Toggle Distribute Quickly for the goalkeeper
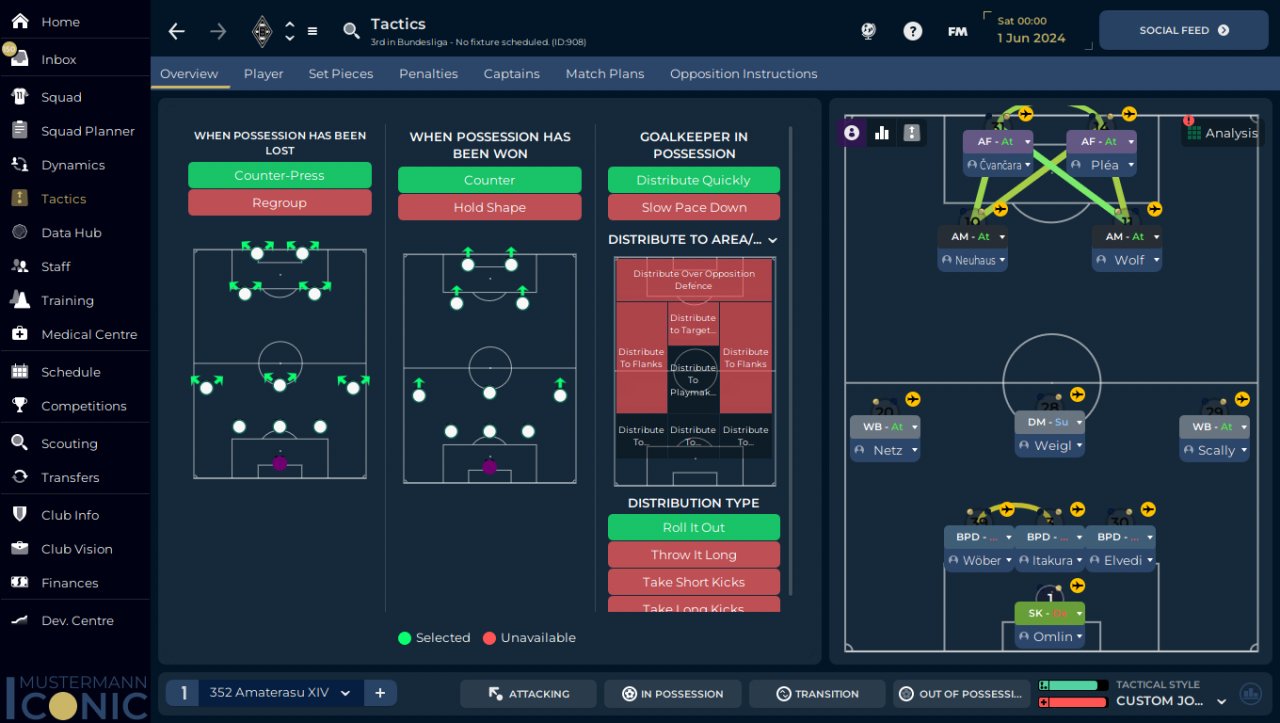 coord(694,181)
